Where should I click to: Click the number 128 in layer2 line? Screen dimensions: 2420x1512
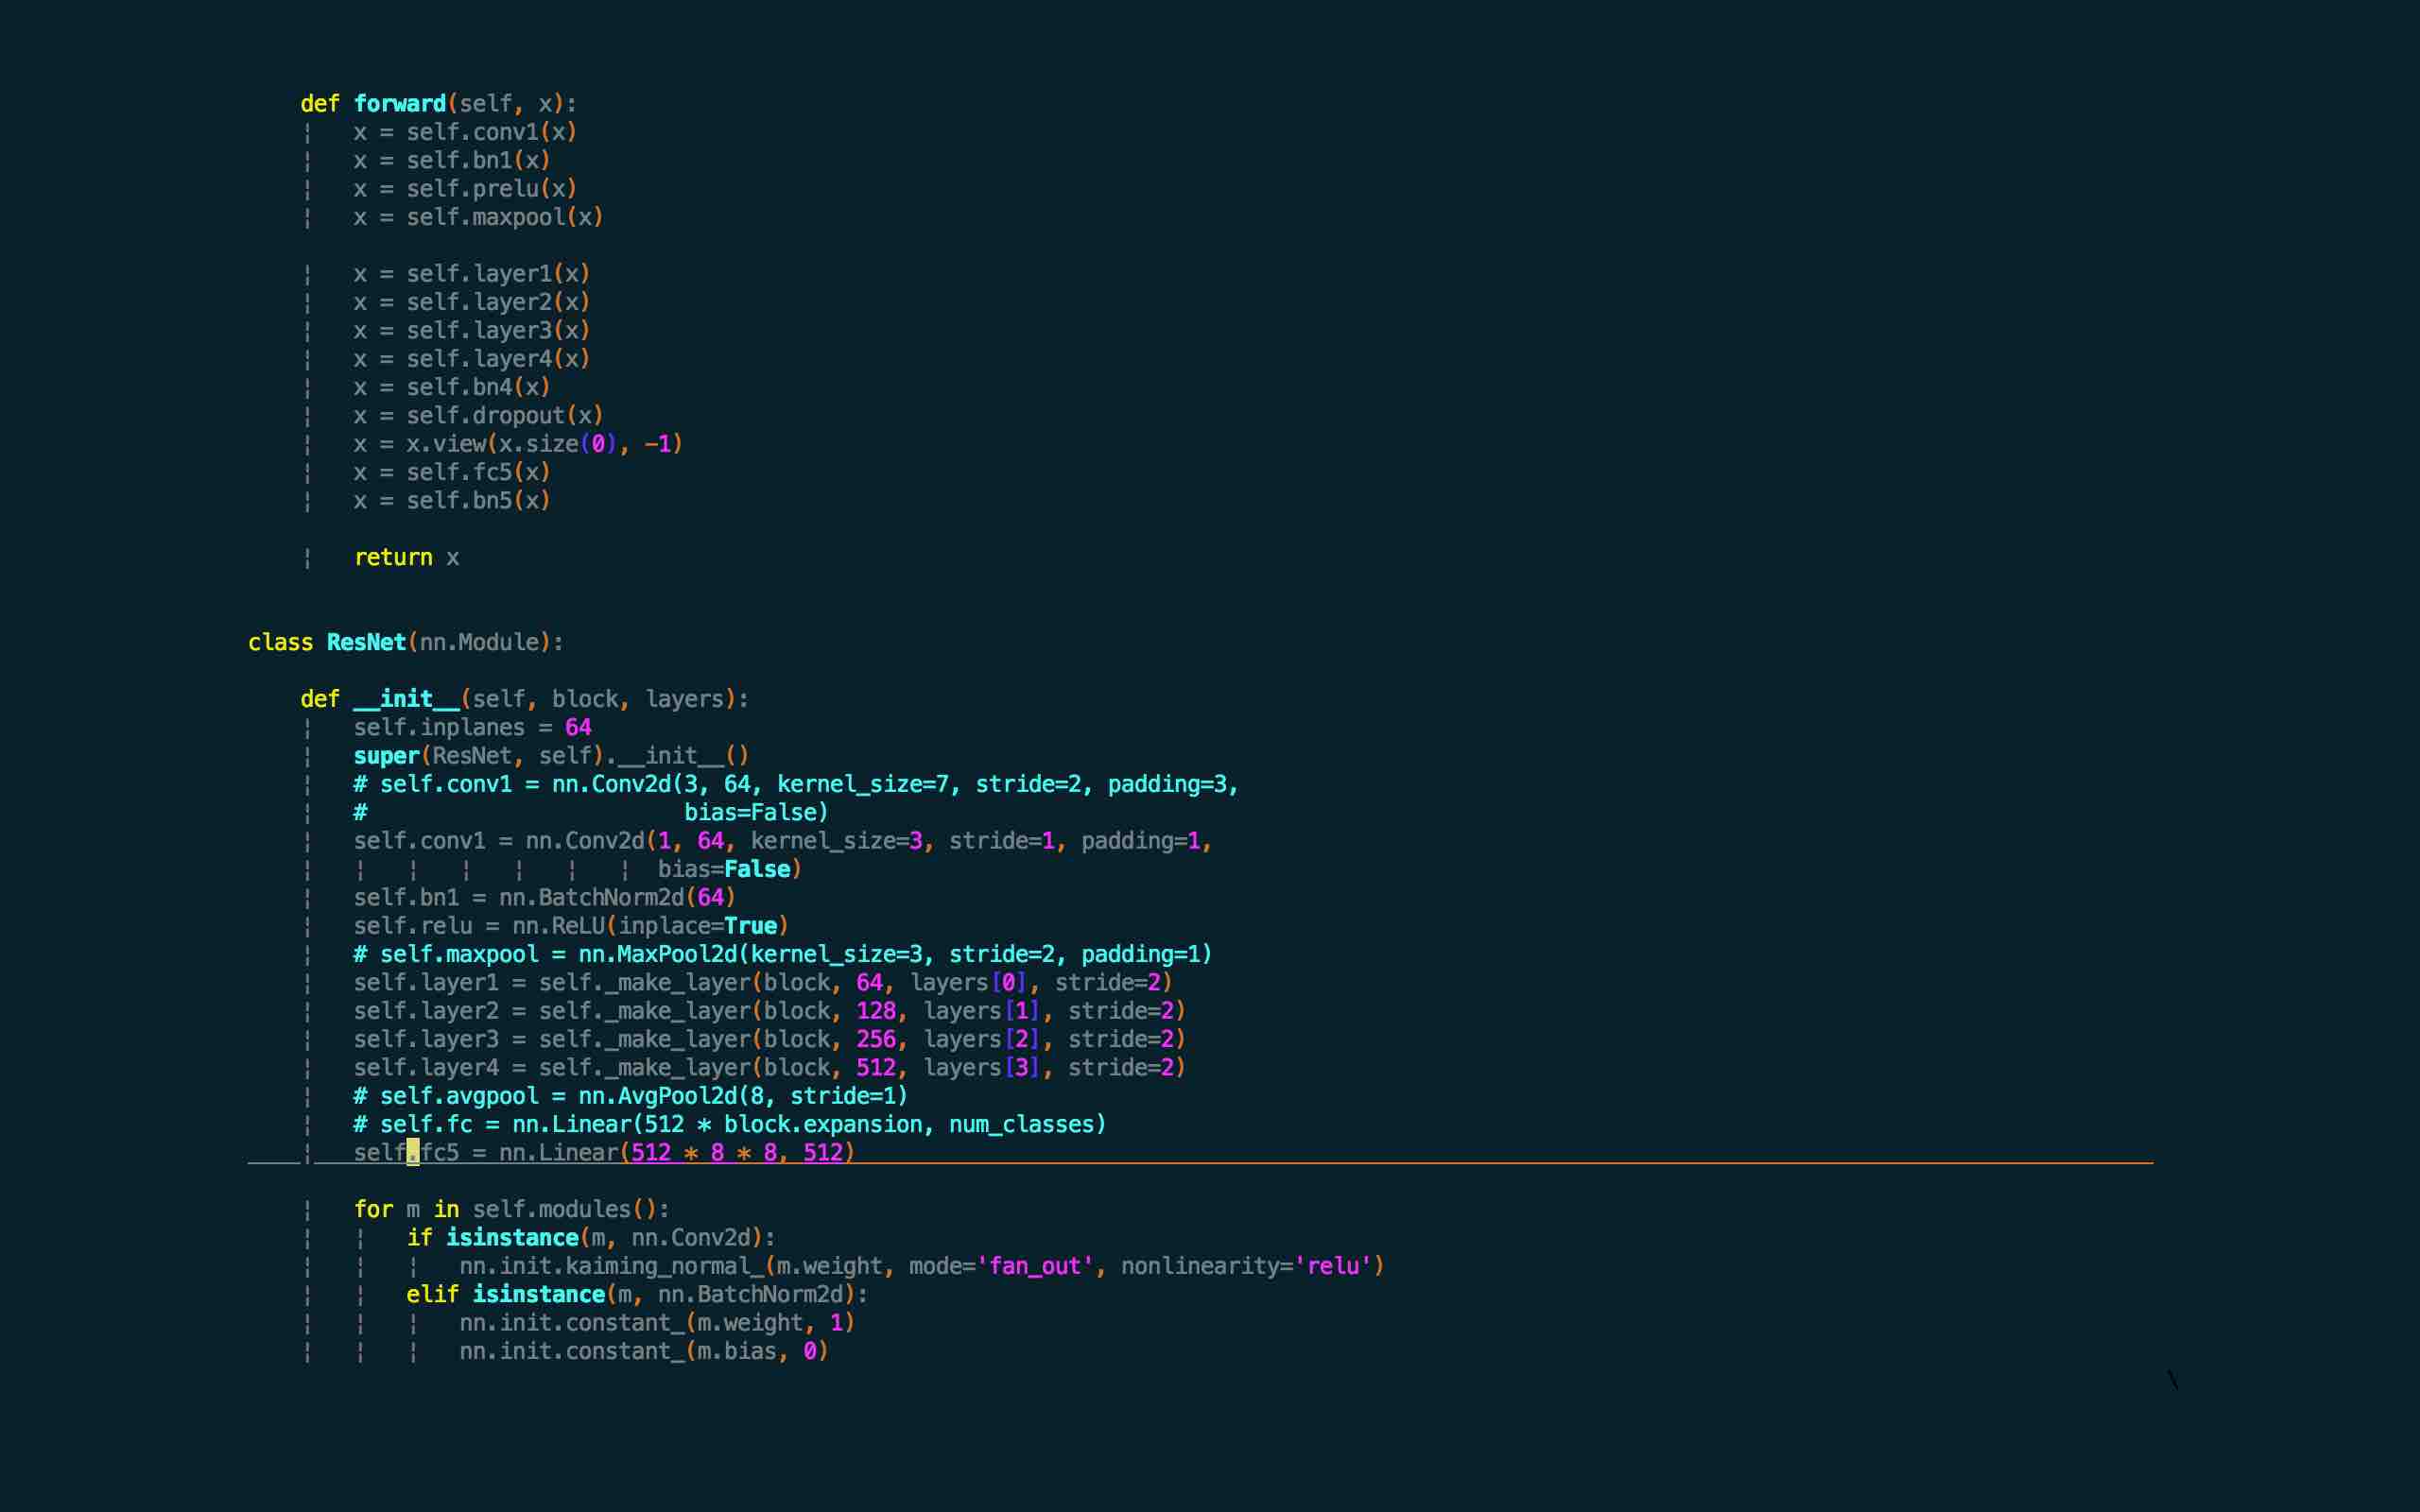pyautogui.click(x=875, y=1011)
